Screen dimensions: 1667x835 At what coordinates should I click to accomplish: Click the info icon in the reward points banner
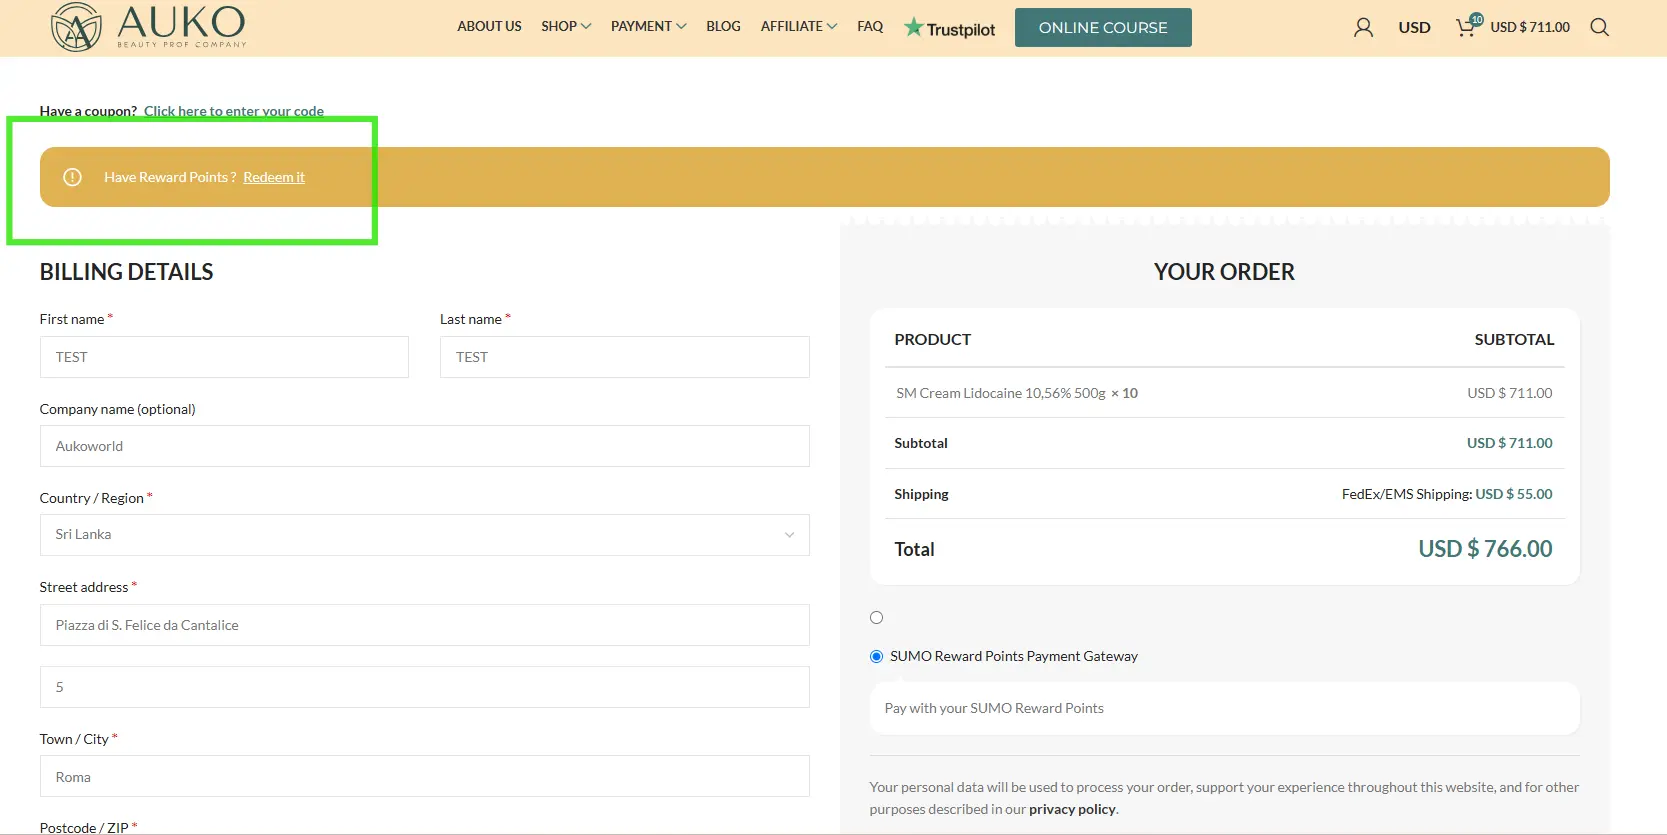point(72,177)
